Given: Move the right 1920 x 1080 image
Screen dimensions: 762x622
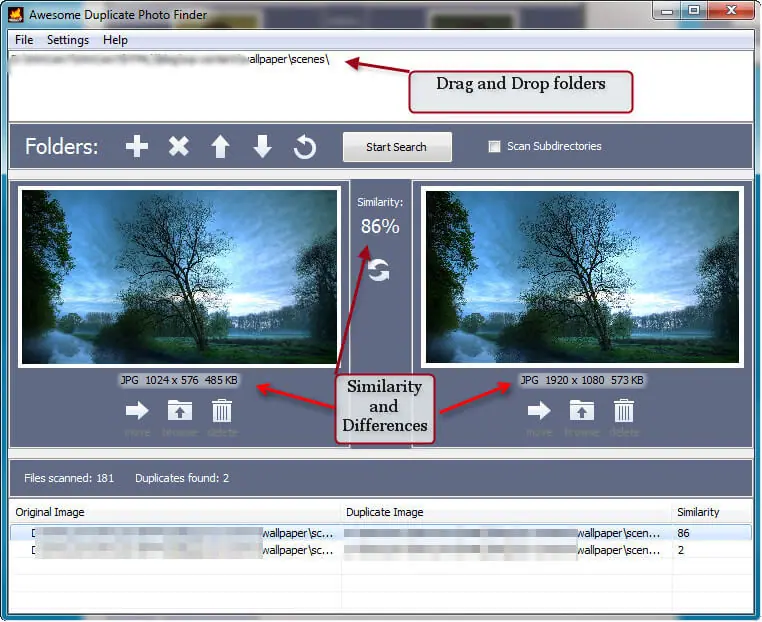Looking at the screenshot, I should pos(539,411).
